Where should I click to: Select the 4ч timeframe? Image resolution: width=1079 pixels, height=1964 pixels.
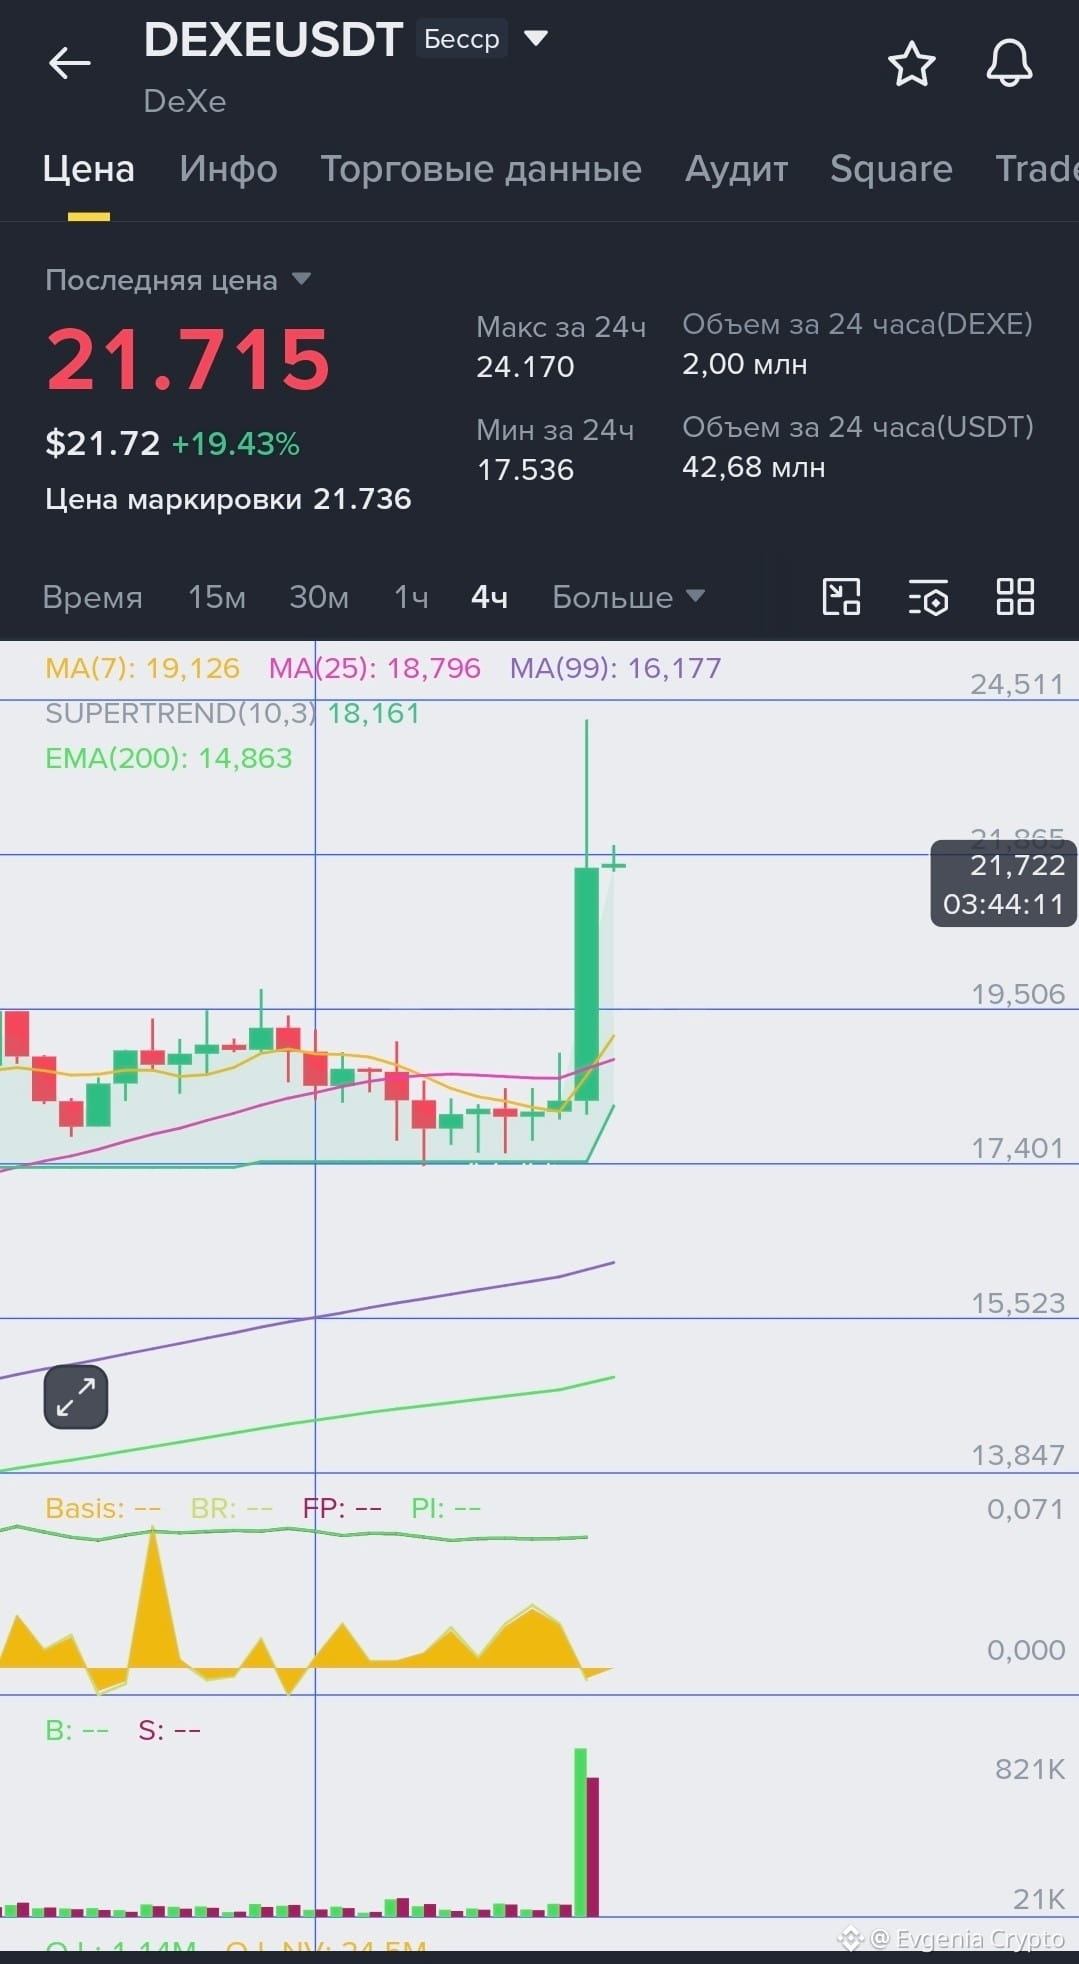pyautogui.click(x=489, y=597)
